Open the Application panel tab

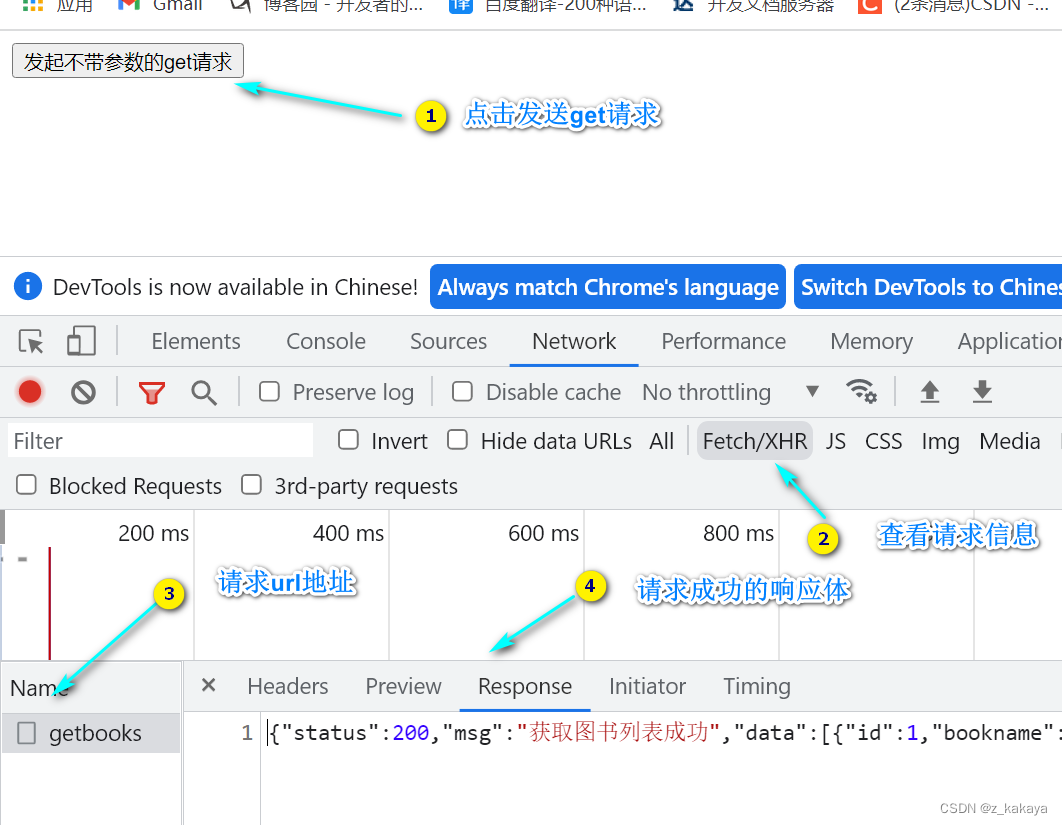[1009, 341]
